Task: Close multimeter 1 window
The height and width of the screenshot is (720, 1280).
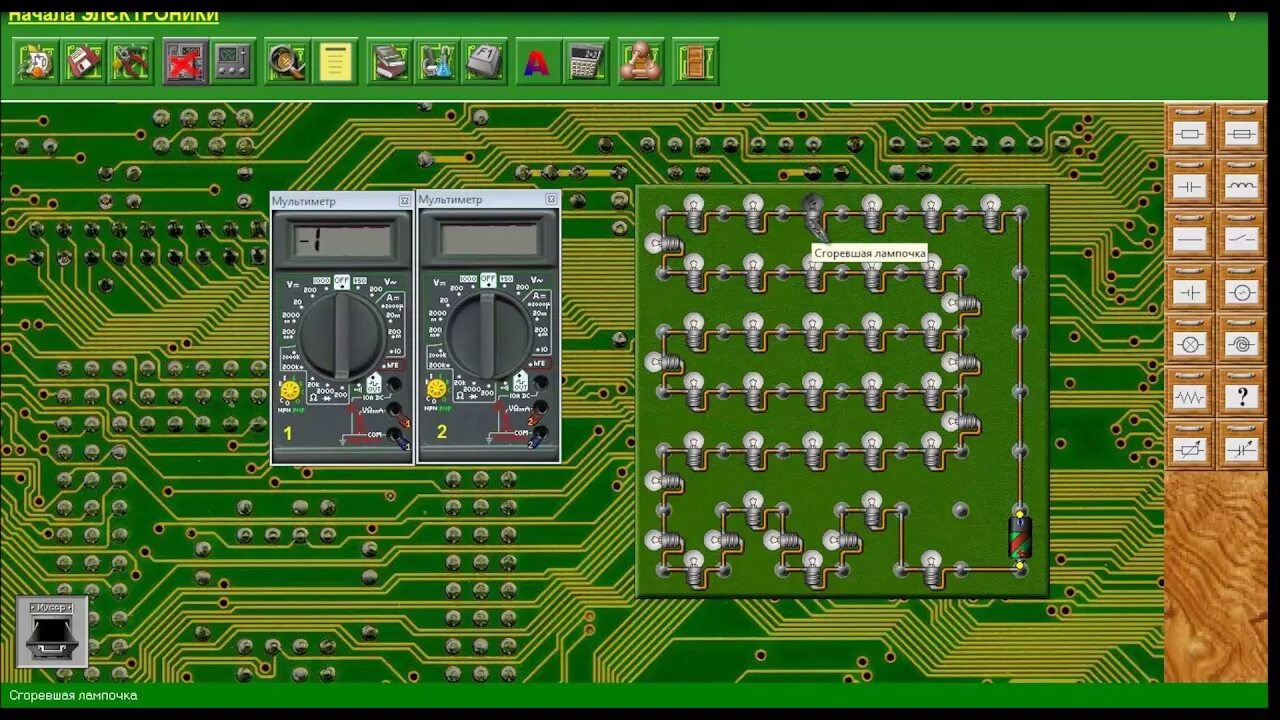Action: [405, 201]
